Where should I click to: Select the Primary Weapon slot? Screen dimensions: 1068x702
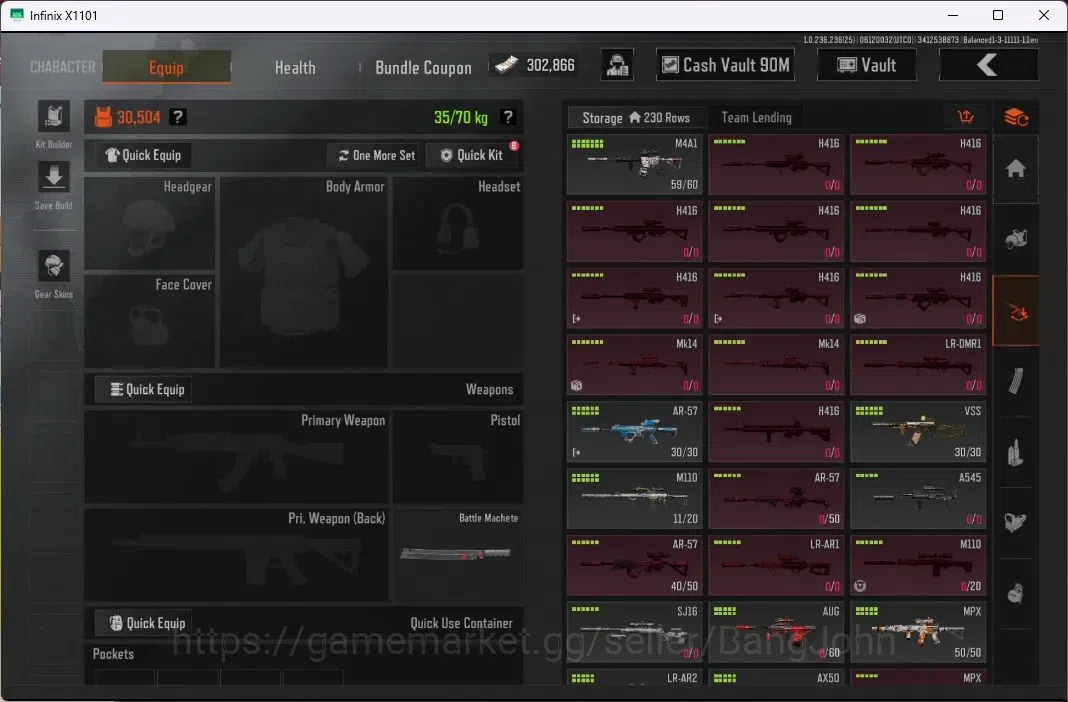[x=236, y=457]
